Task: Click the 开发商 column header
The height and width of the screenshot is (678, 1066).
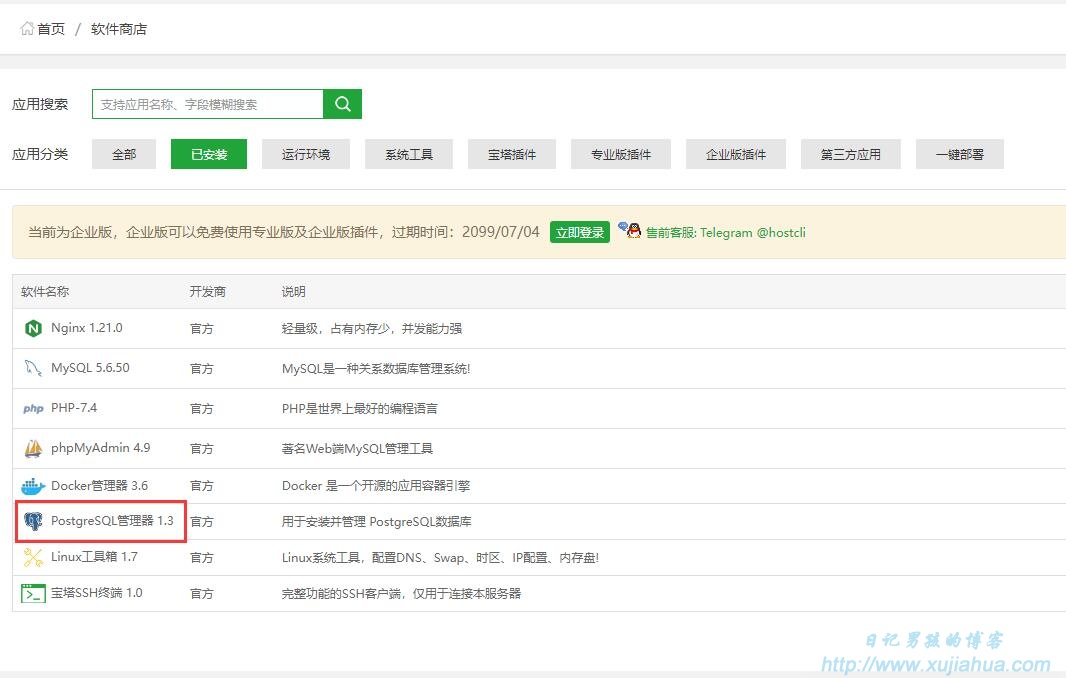Action: click(x=207, y=292)
